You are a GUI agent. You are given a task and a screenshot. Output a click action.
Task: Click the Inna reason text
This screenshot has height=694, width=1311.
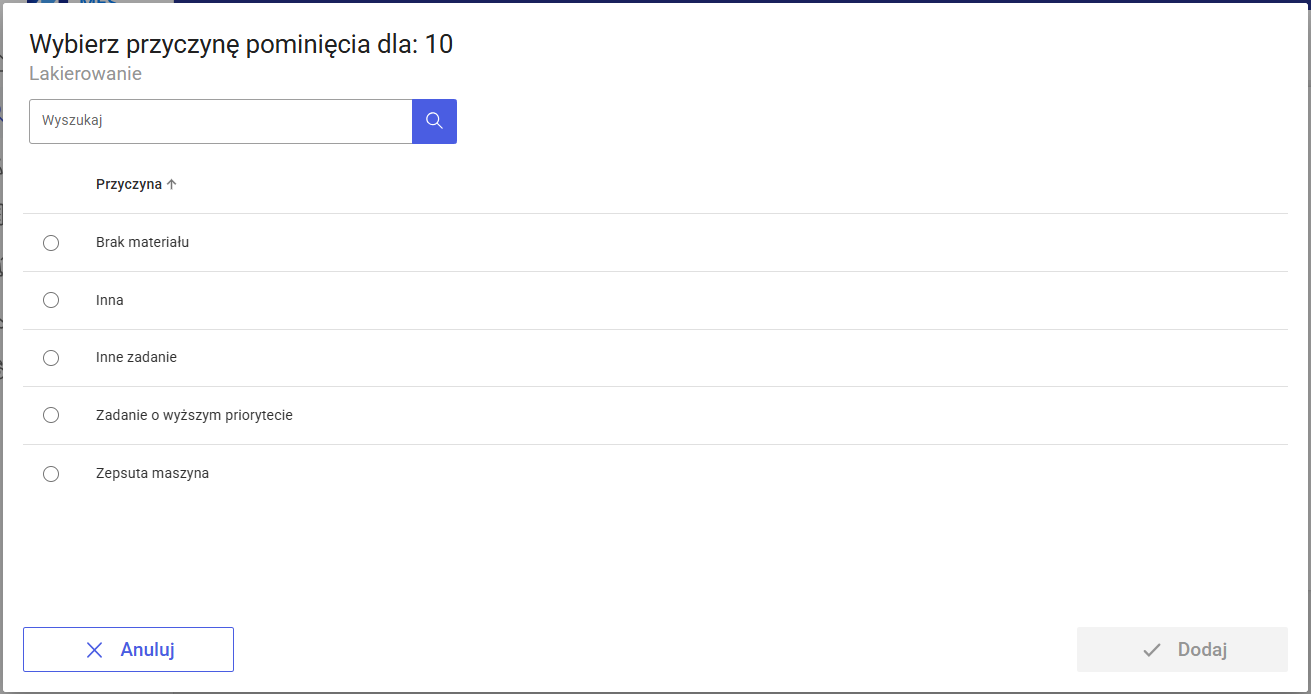(110, 300)
